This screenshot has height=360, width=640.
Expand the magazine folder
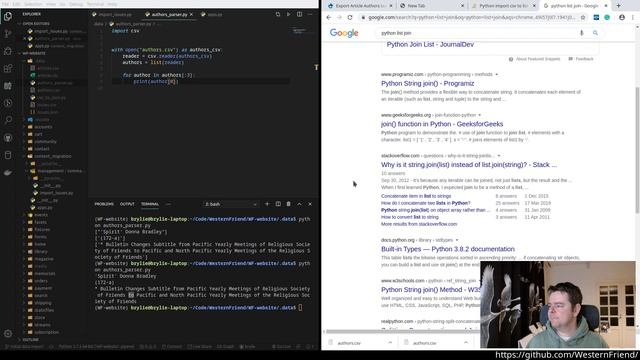(44, 259)
